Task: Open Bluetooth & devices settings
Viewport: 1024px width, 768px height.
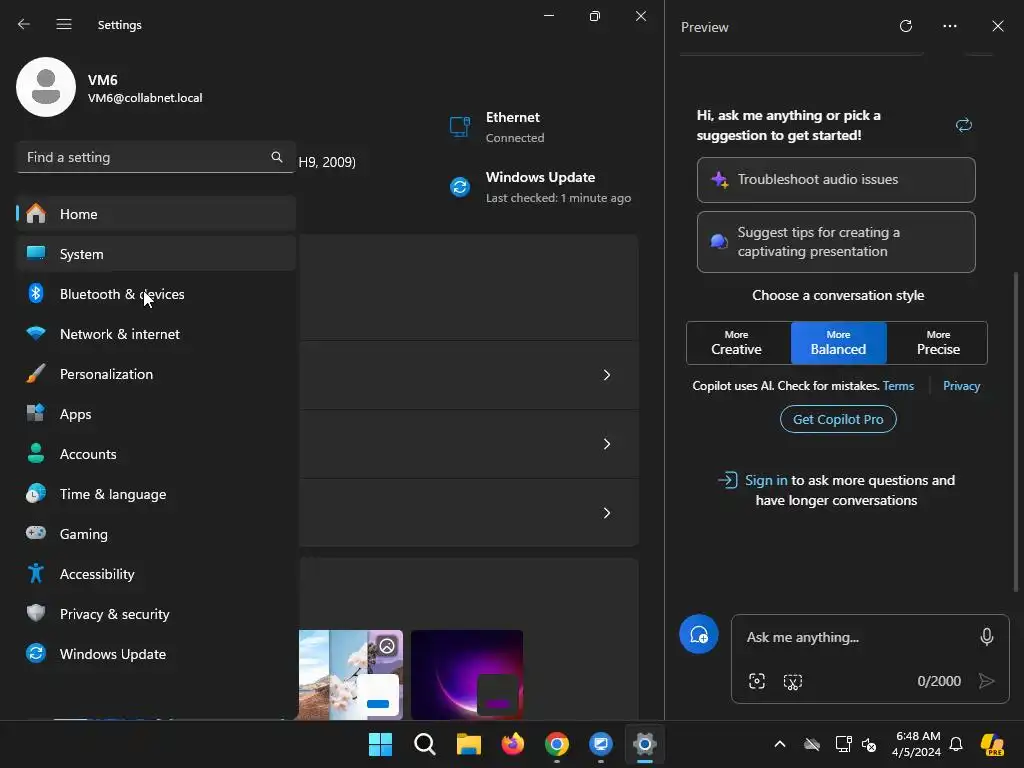Action: coord(155,294)
